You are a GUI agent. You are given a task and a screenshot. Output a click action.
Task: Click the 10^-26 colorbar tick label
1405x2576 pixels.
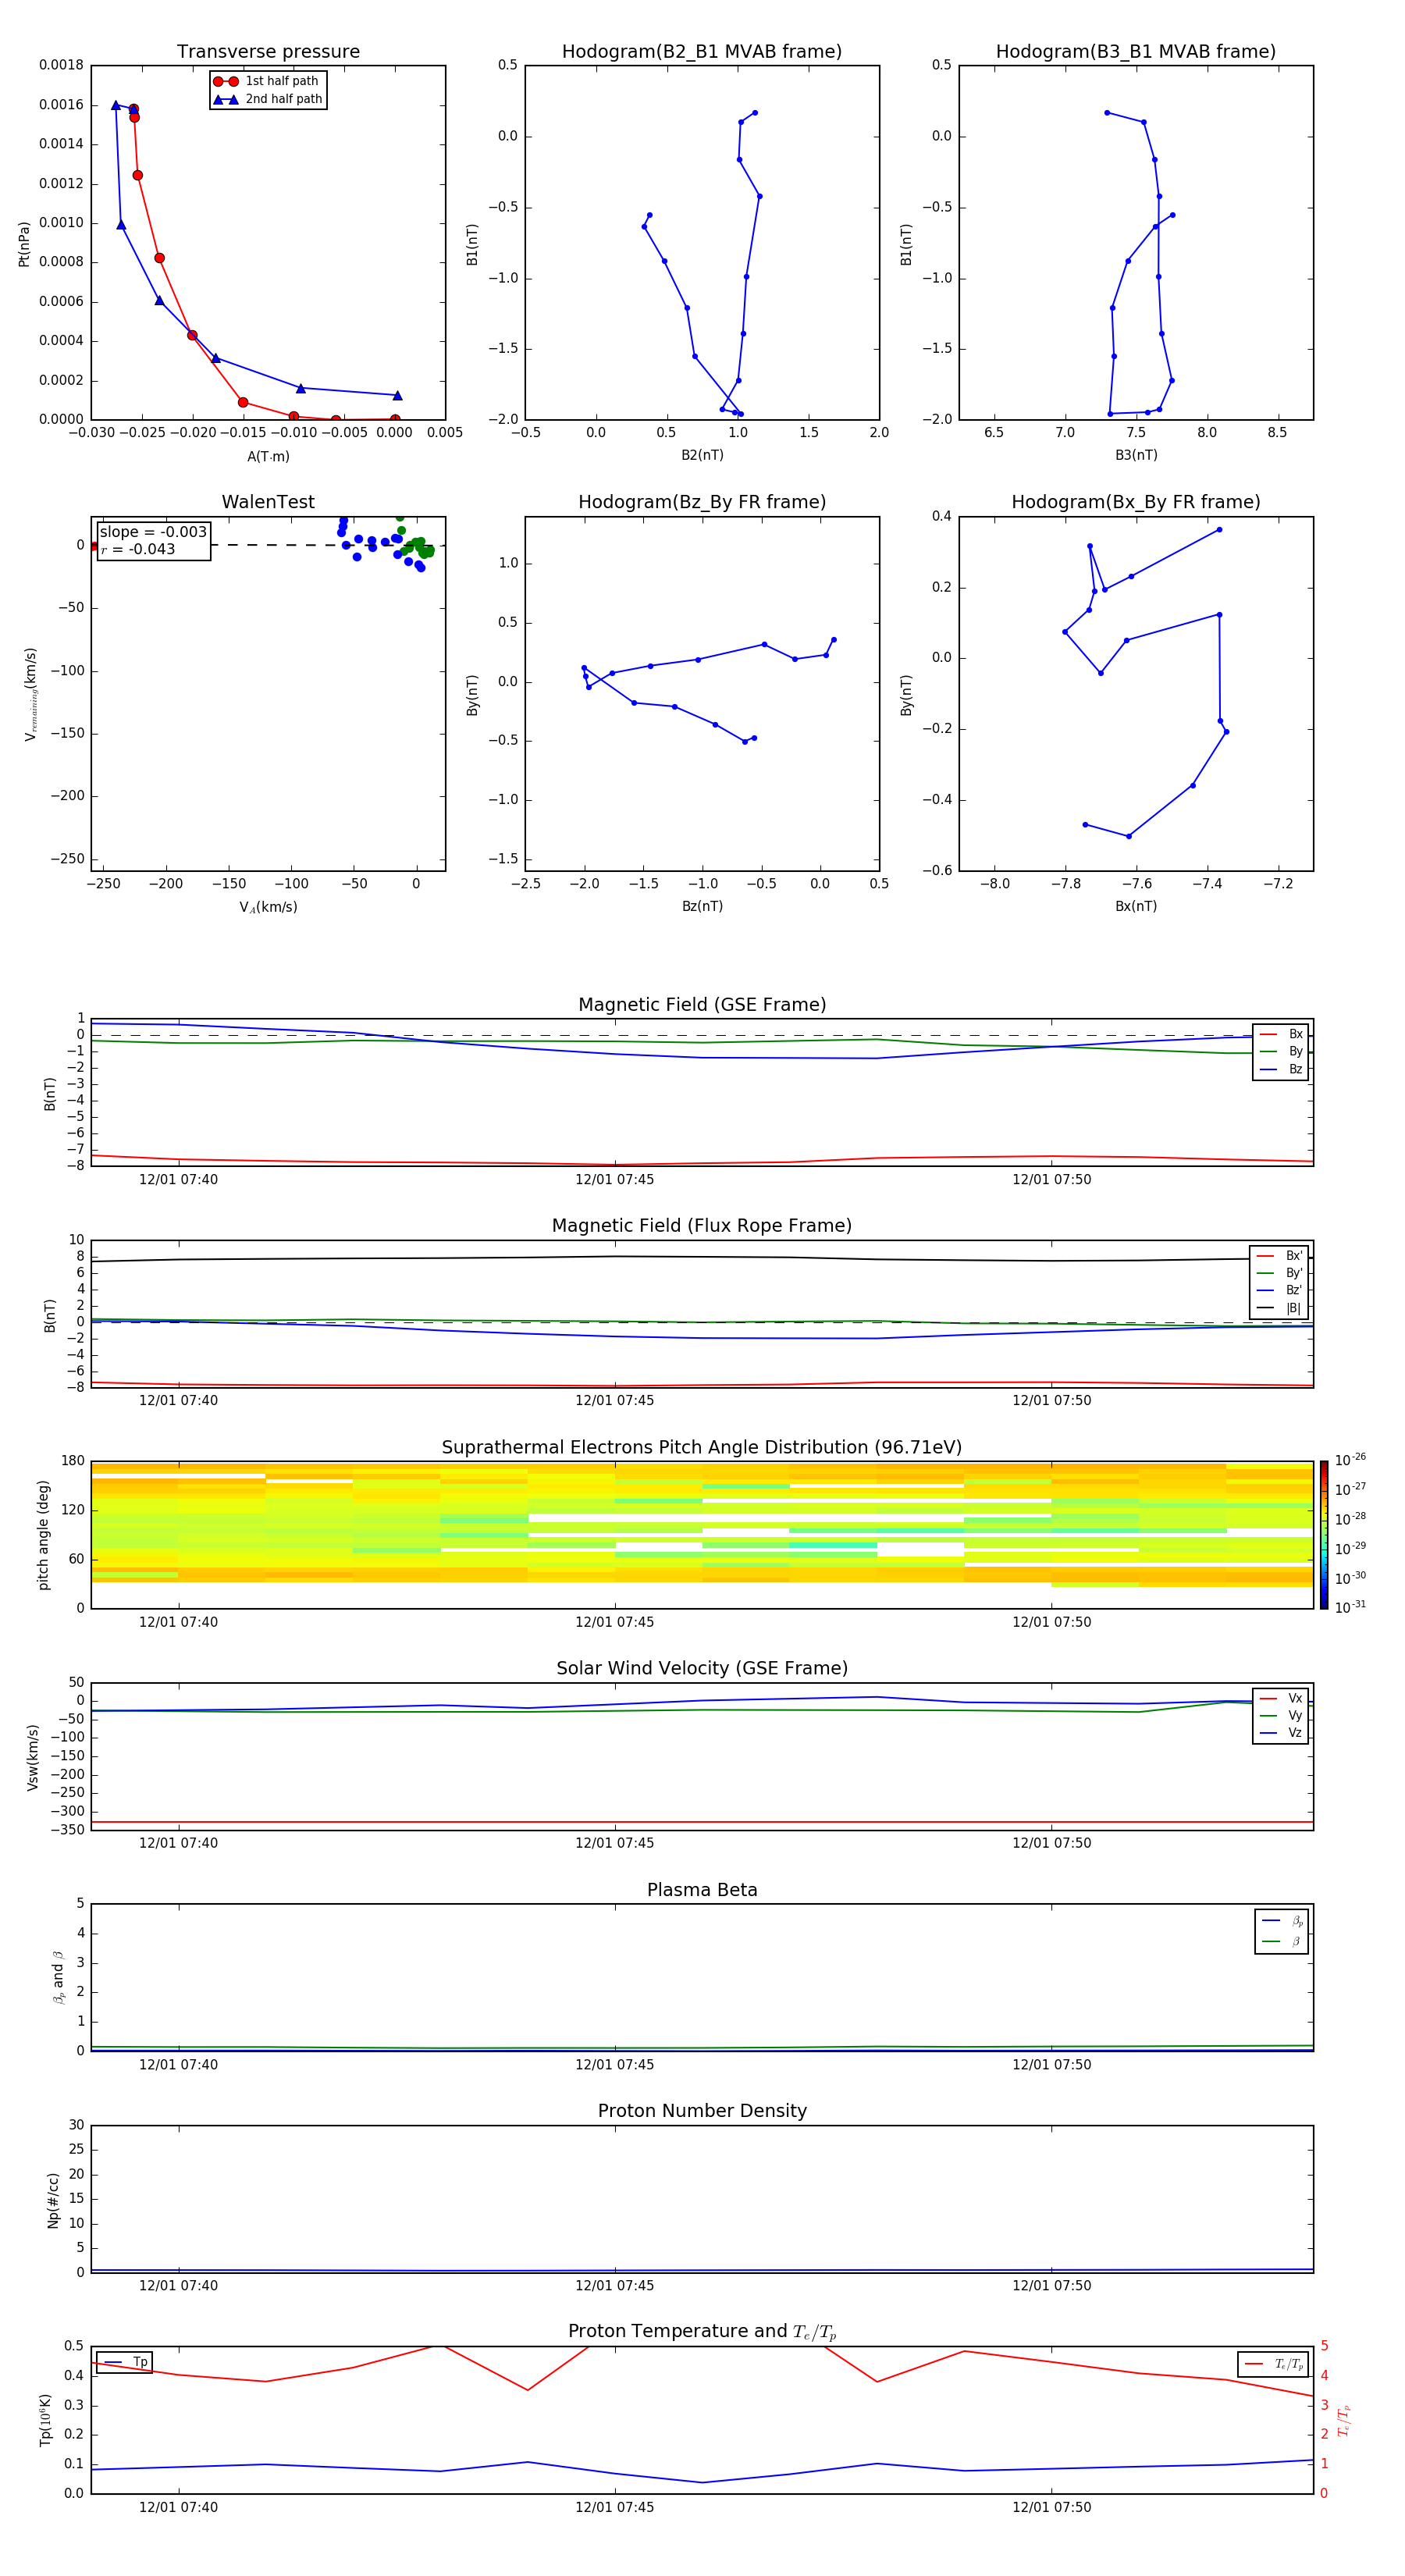1350,1460
